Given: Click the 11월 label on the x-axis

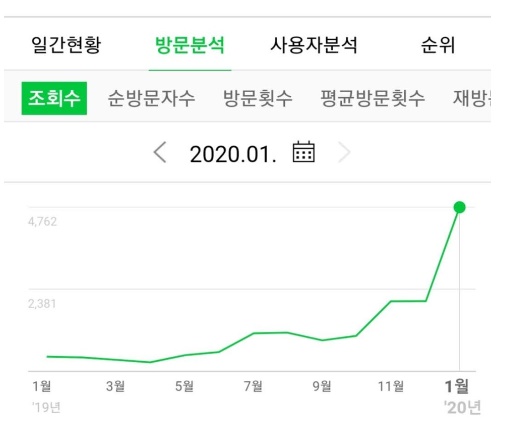Looking at the screenshot, I should (x=391, y=386).
